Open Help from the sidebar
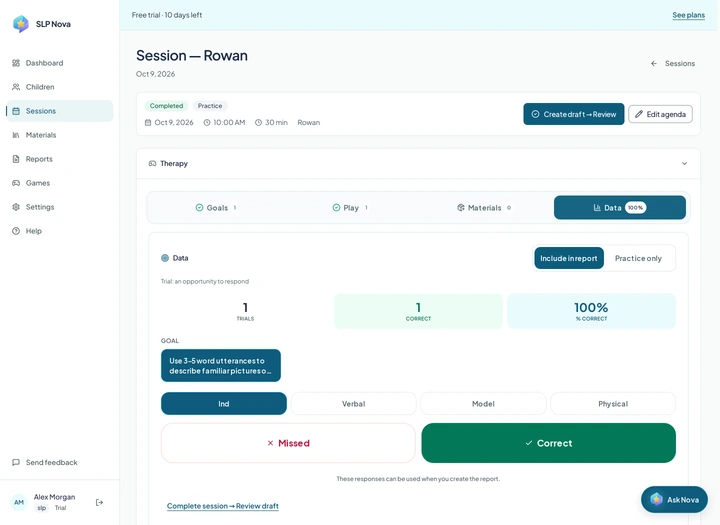This screenshot has width=720, height=525. point(60,231)
